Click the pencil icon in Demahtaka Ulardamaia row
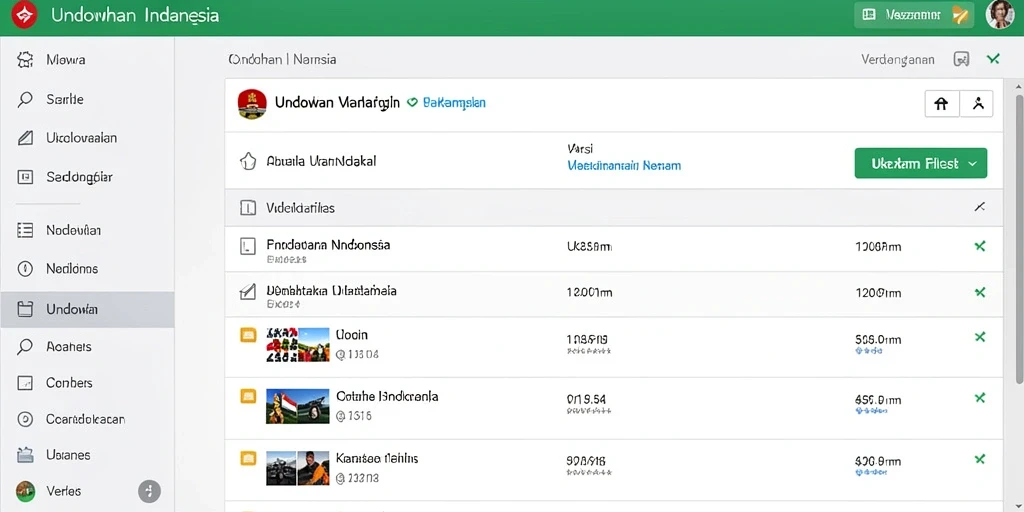The width and height of the screenshot is (1024, 512). coord(248,292)
